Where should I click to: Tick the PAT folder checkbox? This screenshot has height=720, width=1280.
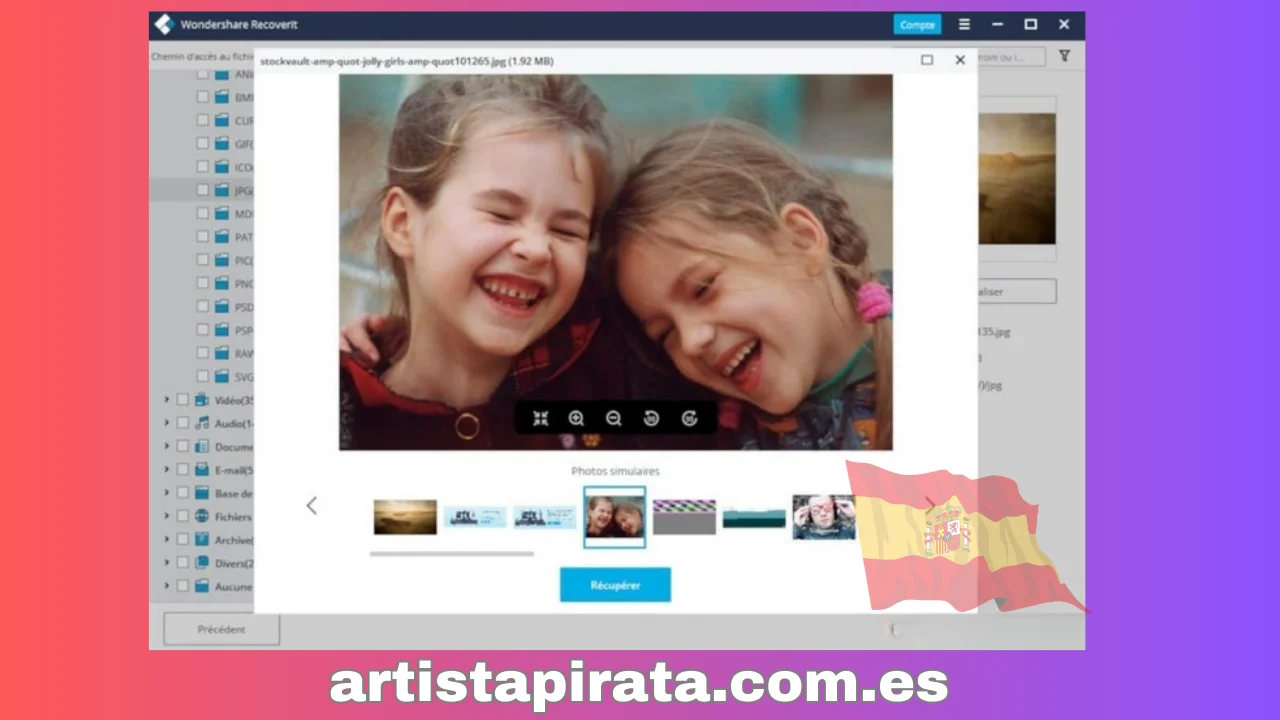tap(203, 237)
